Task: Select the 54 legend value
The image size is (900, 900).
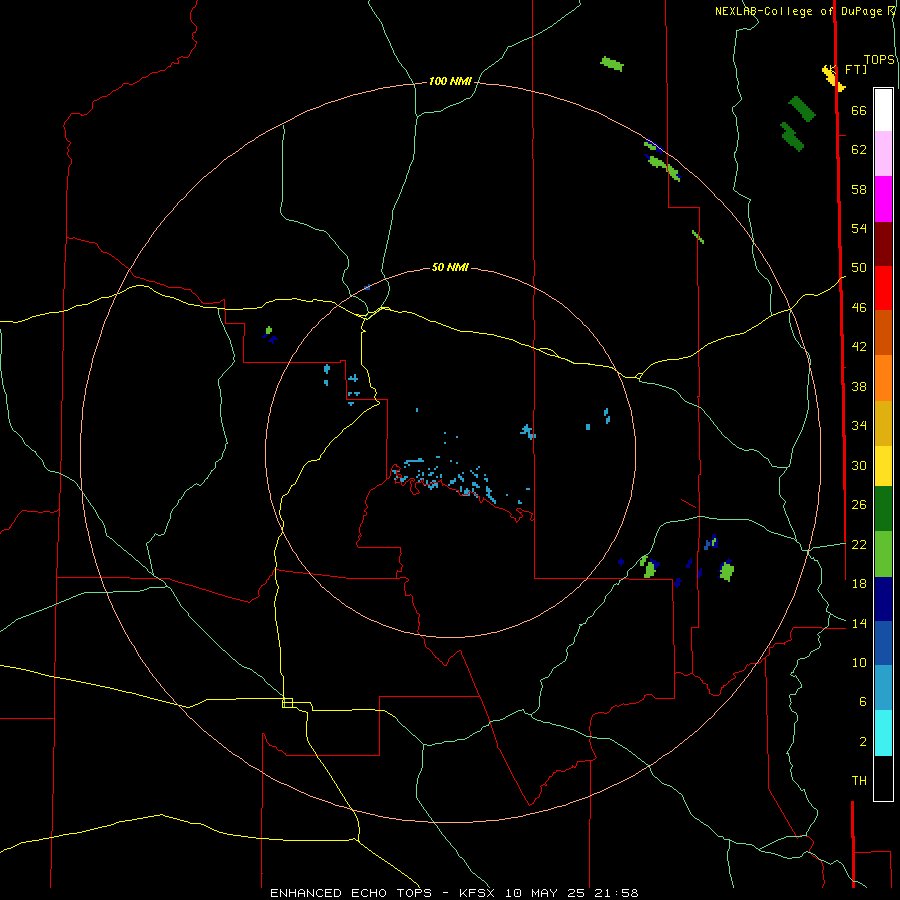Action: pos(859,228)
